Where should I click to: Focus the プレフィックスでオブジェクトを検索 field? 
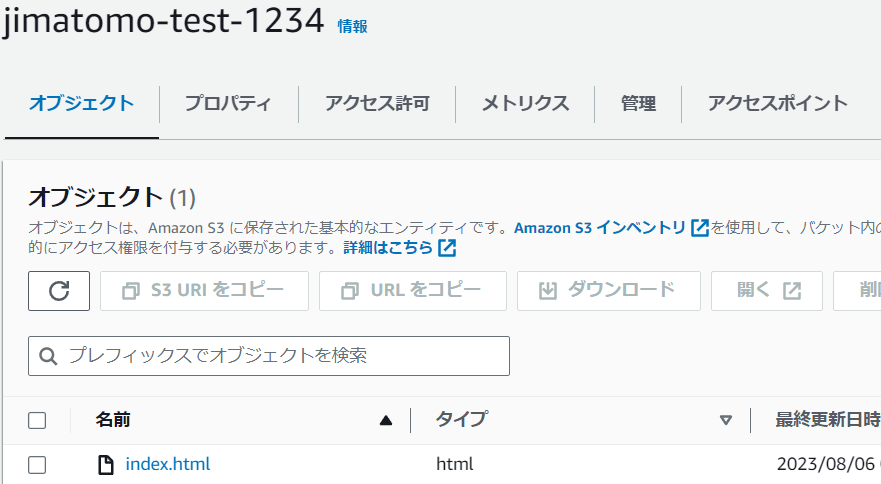click(x=269, y=356)
